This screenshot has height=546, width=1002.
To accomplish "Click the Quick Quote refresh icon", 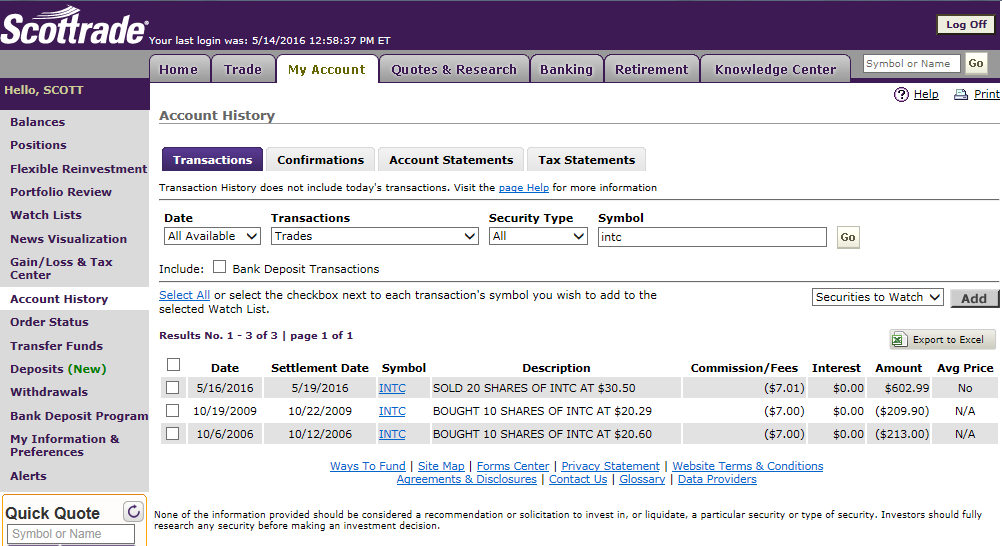I will [x=133, y=512].
